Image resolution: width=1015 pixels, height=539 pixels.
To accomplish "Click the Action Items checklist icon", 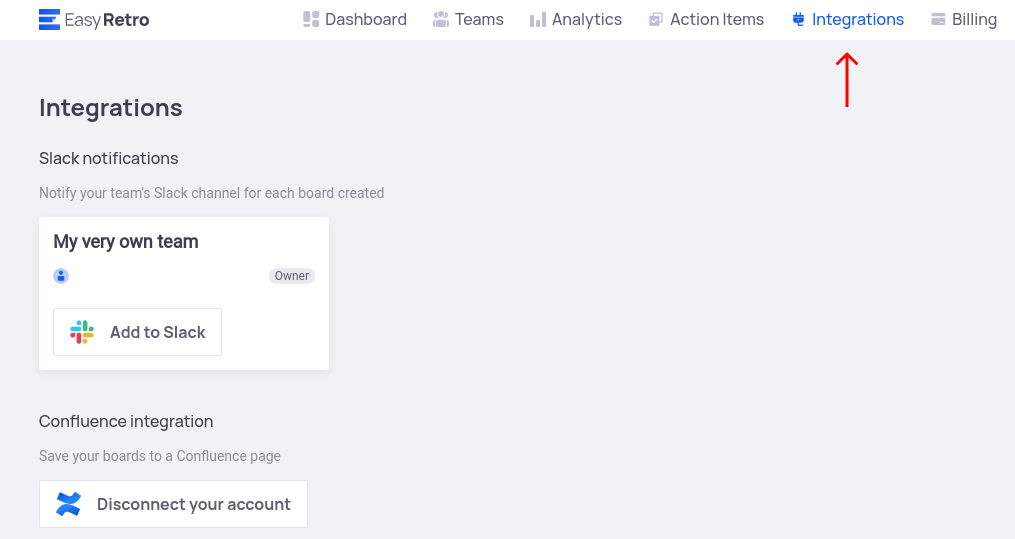I will point(656,19).
